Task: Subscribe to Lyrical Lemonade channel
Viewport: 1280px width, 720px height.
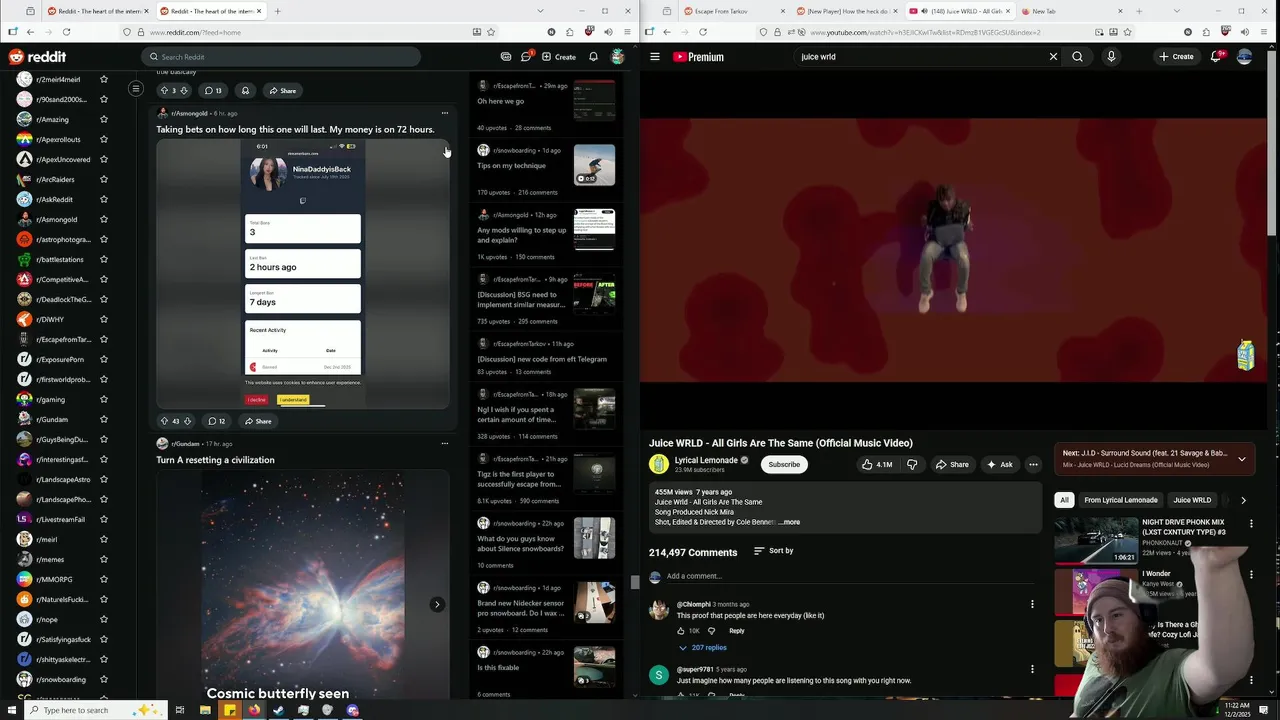Action: coord(784,464)
